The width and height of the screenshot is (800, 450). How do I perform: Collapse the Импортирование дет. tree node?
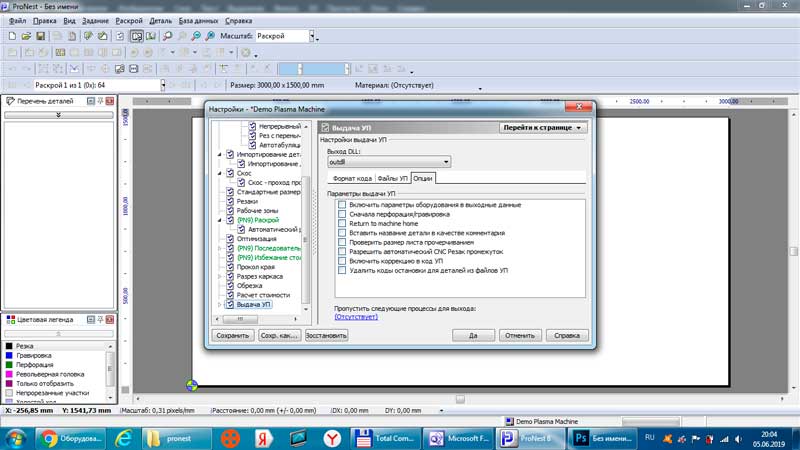point(220,154)
